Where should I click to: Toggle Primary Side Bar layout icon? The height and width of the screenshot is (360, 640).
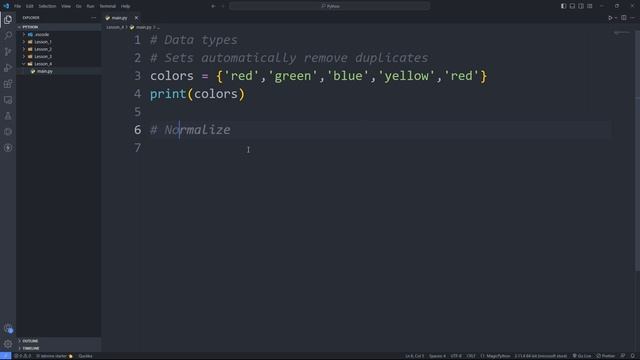pyautogui.click(x=563, y=6)
